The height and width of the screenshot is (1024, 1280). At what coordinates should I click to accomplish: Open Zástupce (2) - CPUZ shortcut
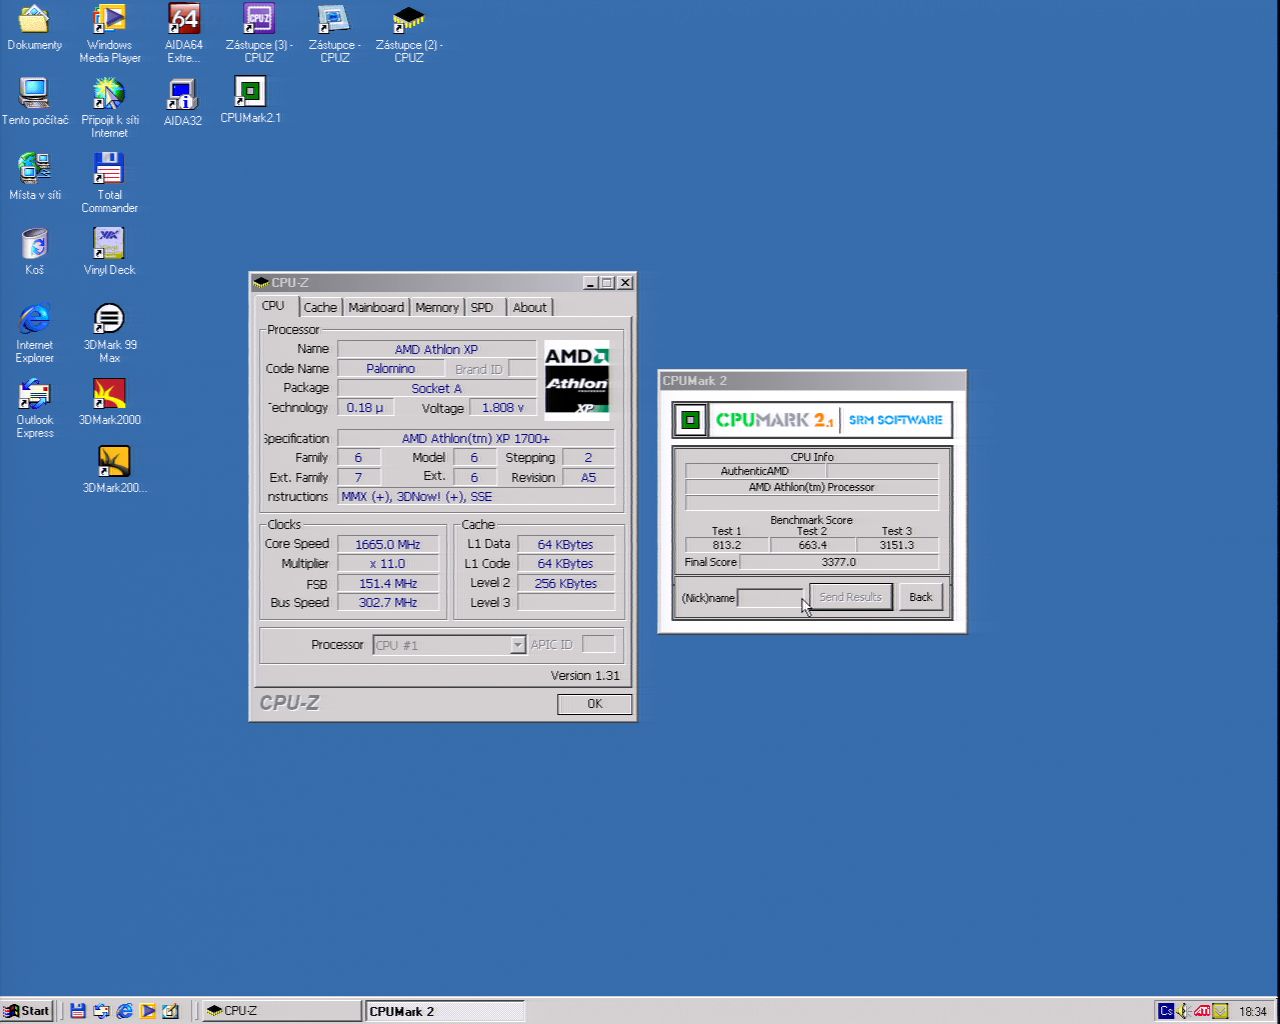408,33
